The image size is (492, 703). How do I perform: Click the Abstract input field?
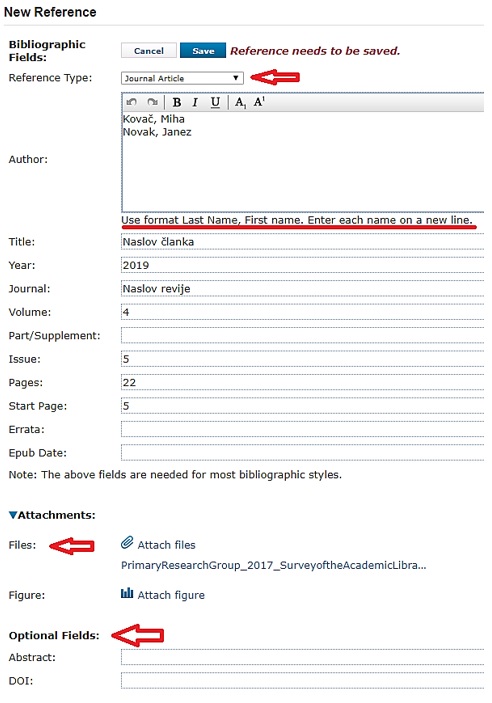tap(302, 657)
